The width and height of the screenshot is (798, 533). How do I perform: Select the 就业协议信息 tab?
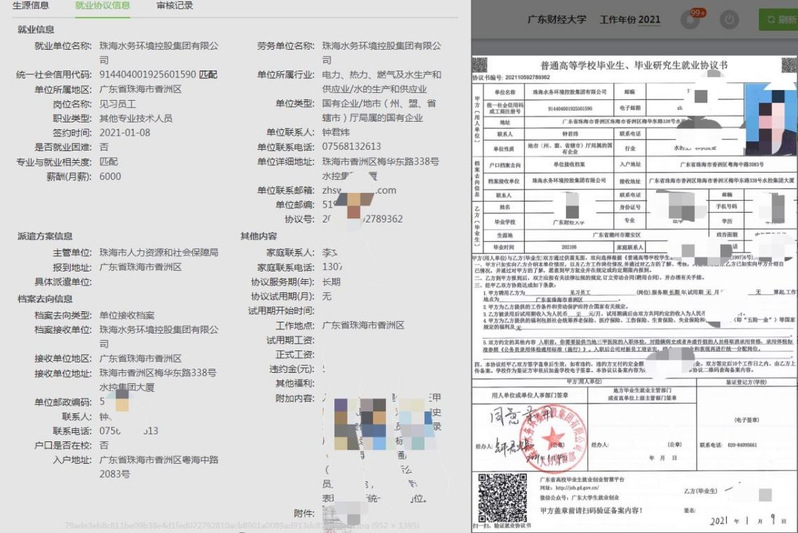[x=103, y=6]
